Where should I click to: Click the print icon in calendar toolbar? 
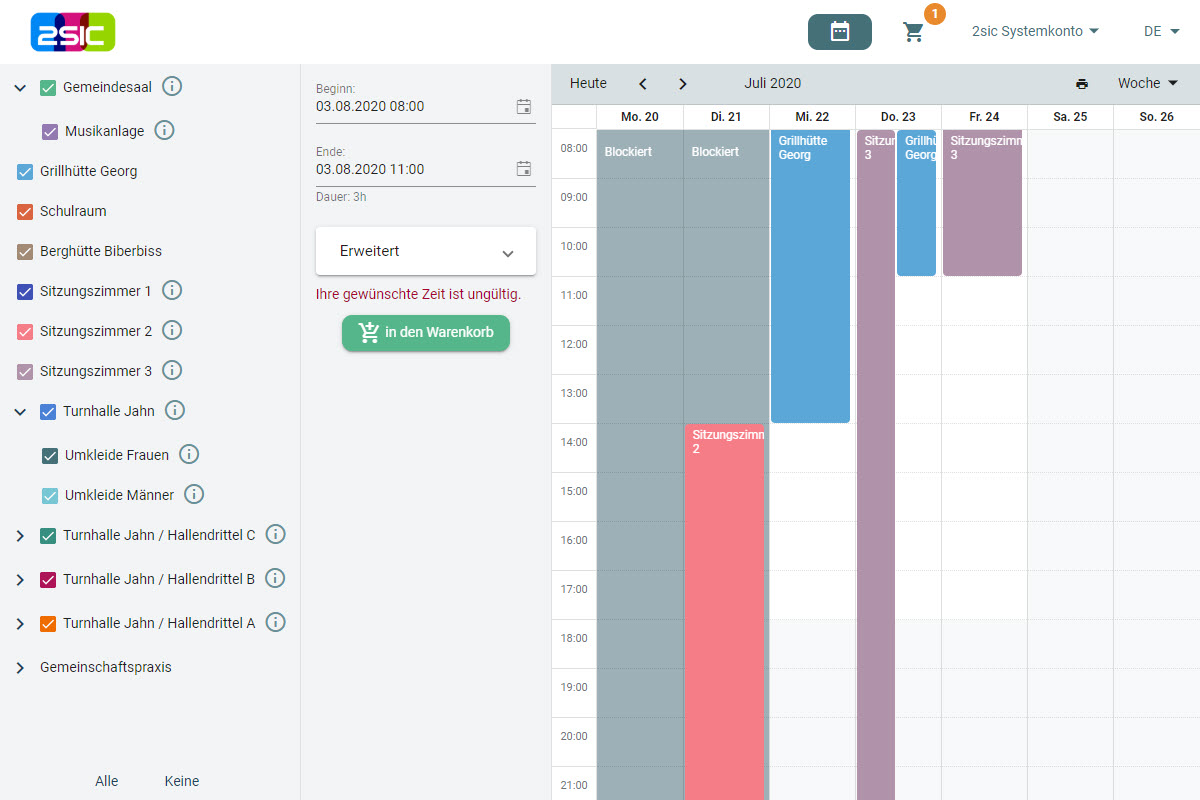pos(1082,84)
